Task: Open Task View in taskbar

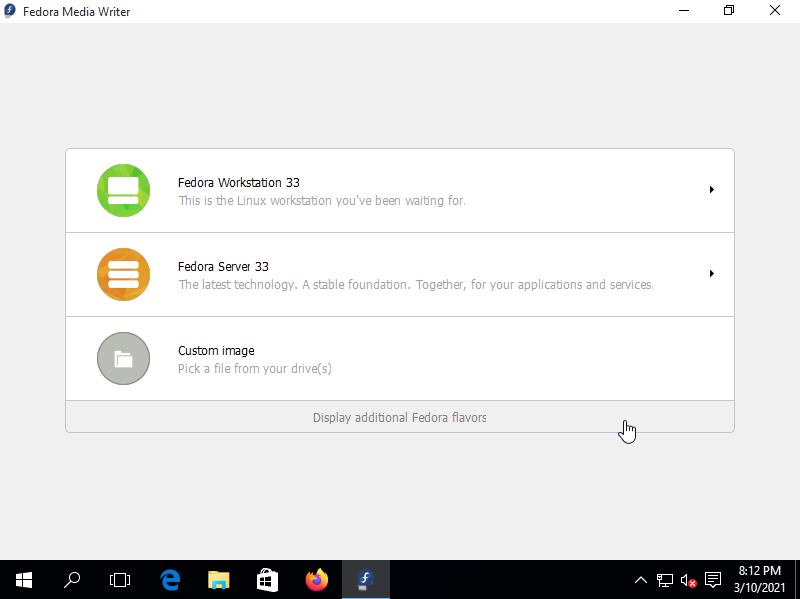Action: click(x=120, y=580)
